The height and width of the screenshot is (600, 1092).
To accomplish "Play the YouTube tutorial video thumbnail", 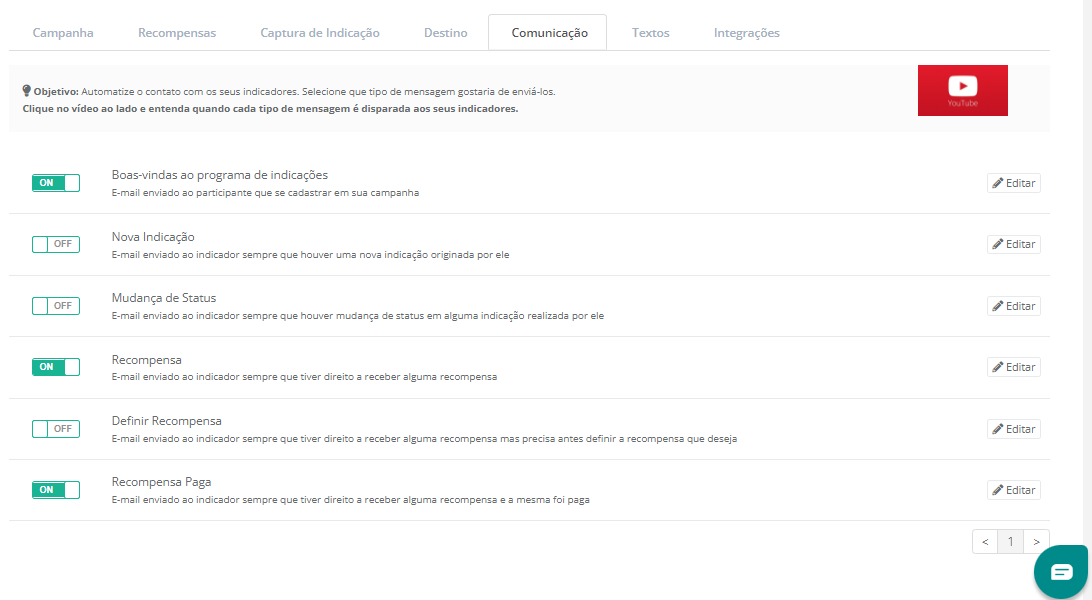I will (x=962, y=90).
